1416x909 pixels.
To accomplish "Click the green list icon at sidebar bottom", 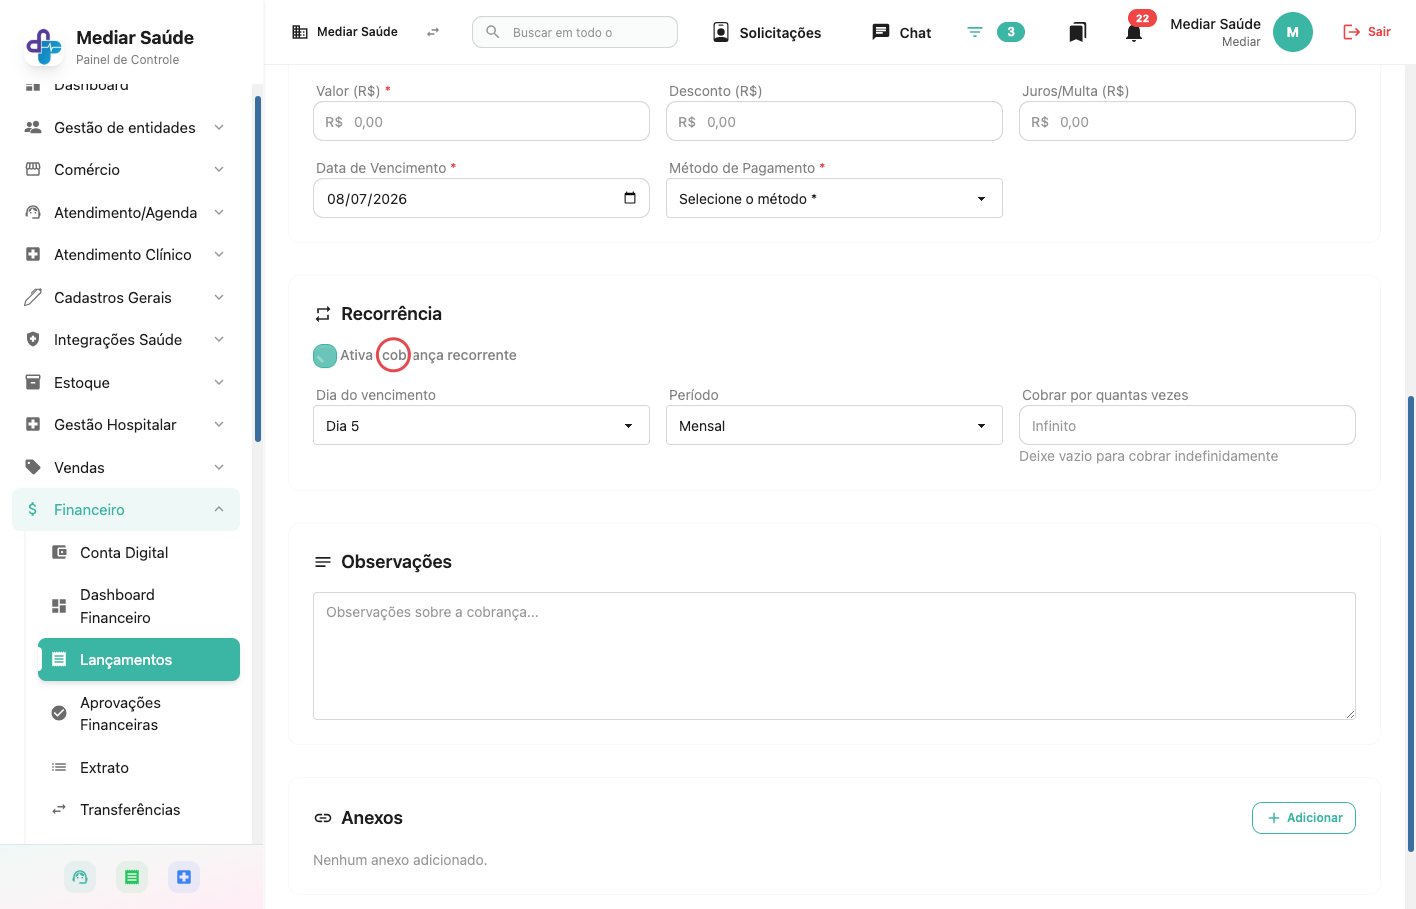I will (x=132, y=877).
